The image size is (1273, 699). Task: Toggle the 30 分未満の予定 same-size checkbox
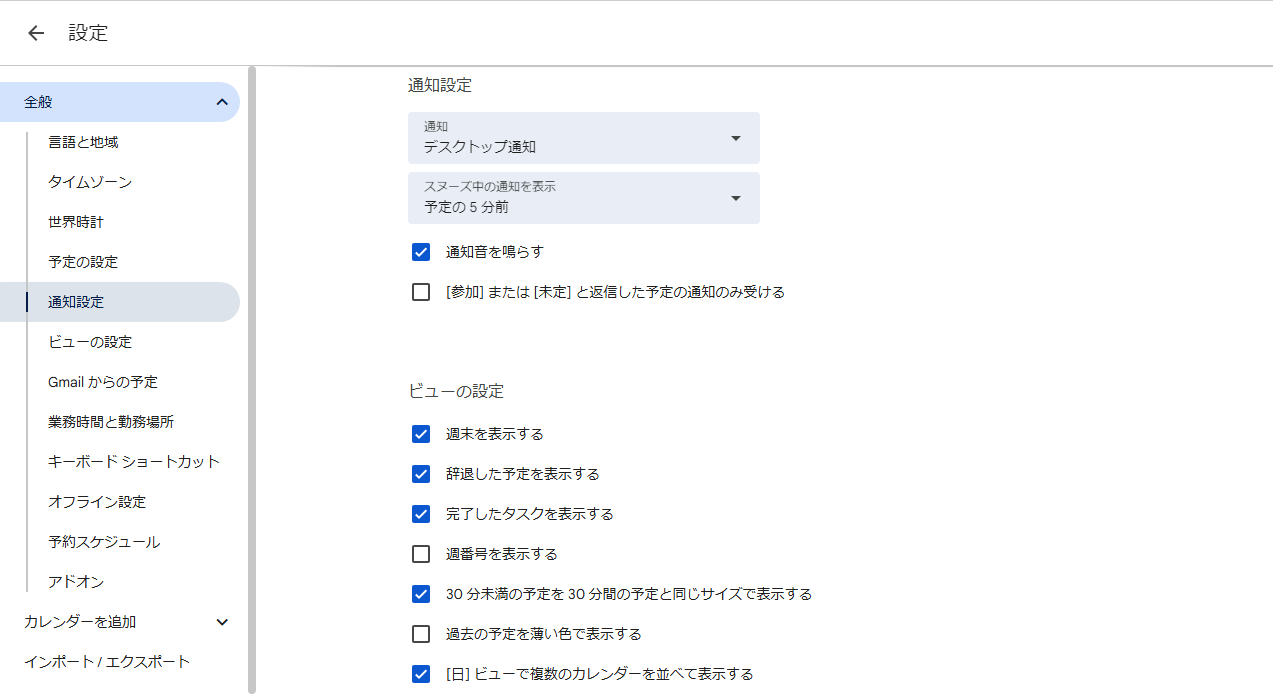(x=421, y=594)
